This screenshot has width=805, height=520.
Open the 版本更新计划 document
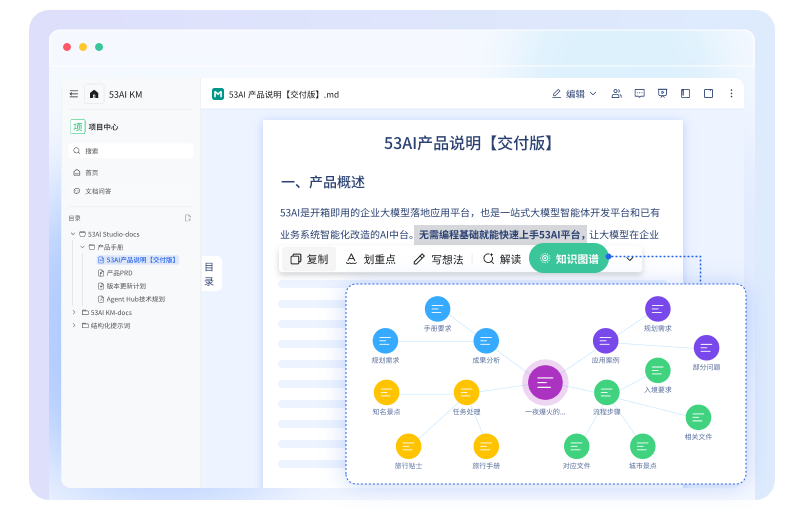click(x=122, y=286)
